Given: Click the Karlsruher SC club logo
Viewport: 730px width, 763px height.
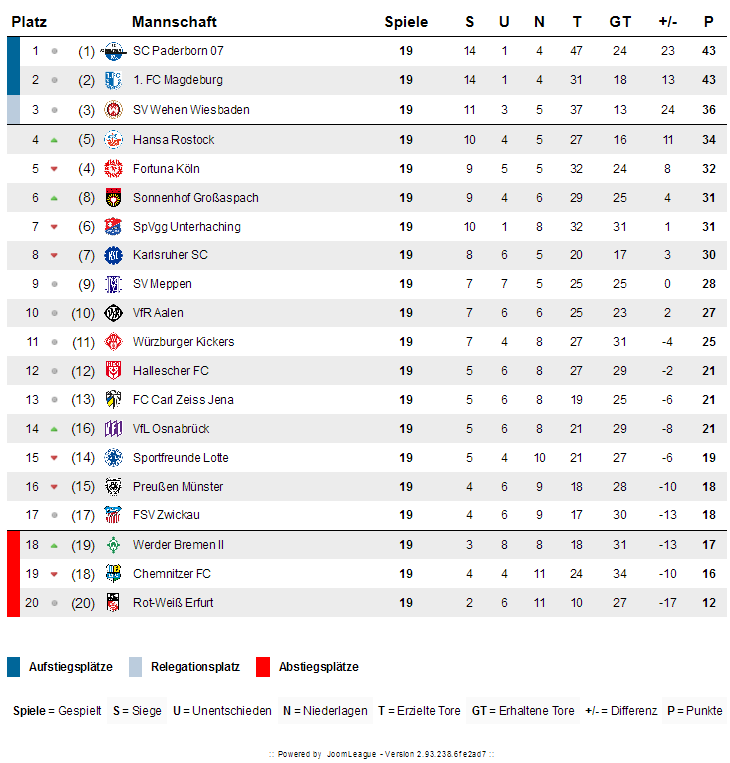Looking at the screenshot, I should coord(113,255).
